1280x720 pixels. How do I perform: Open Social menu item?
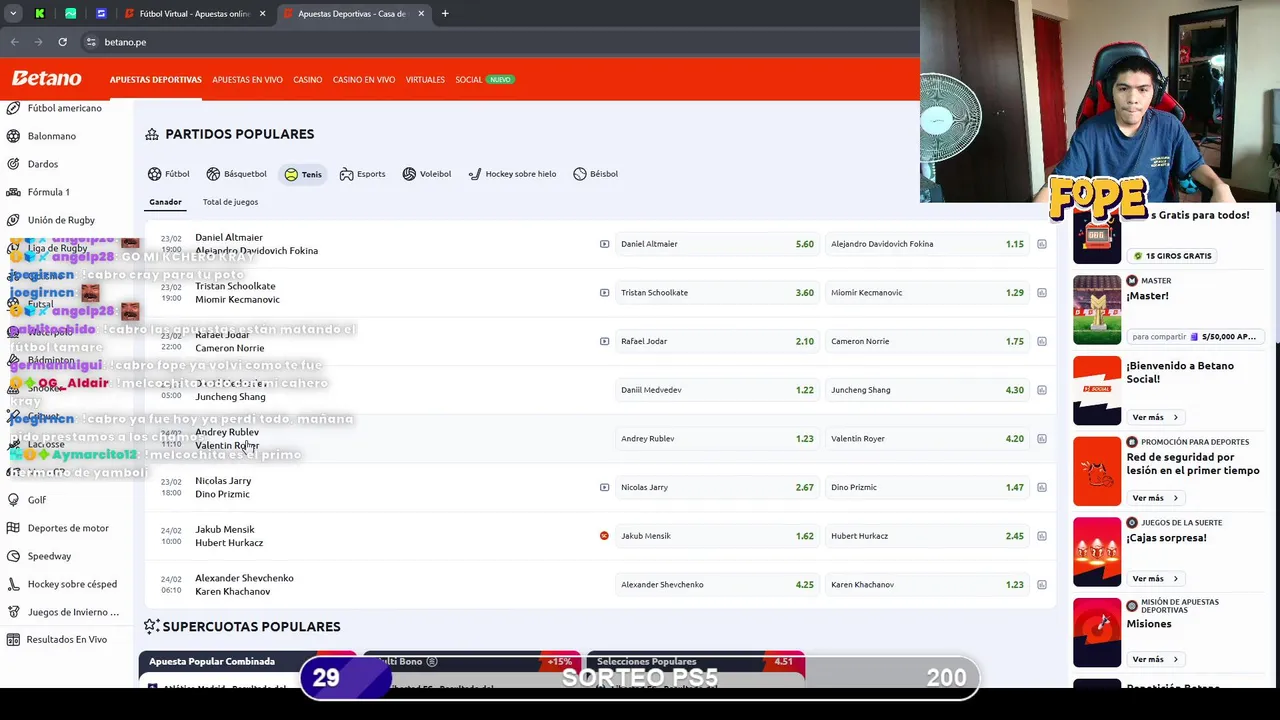click(469, 80)
